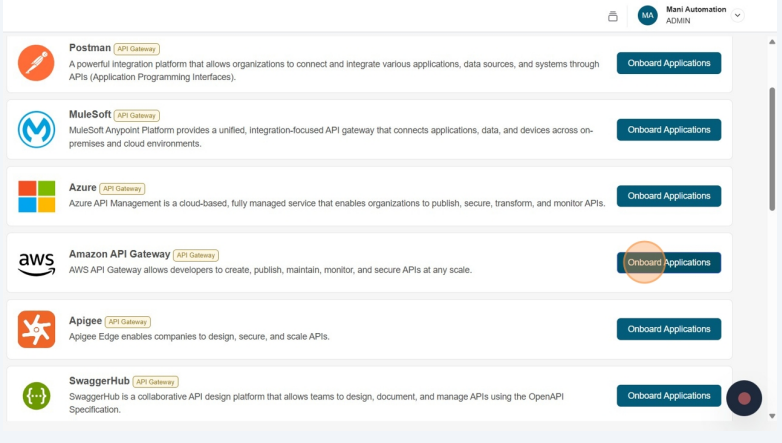The height and width of the screenshot is (443, 782).
Task: Click the API Gateway tag beside Postman
Action: click(x=137, y=49)
